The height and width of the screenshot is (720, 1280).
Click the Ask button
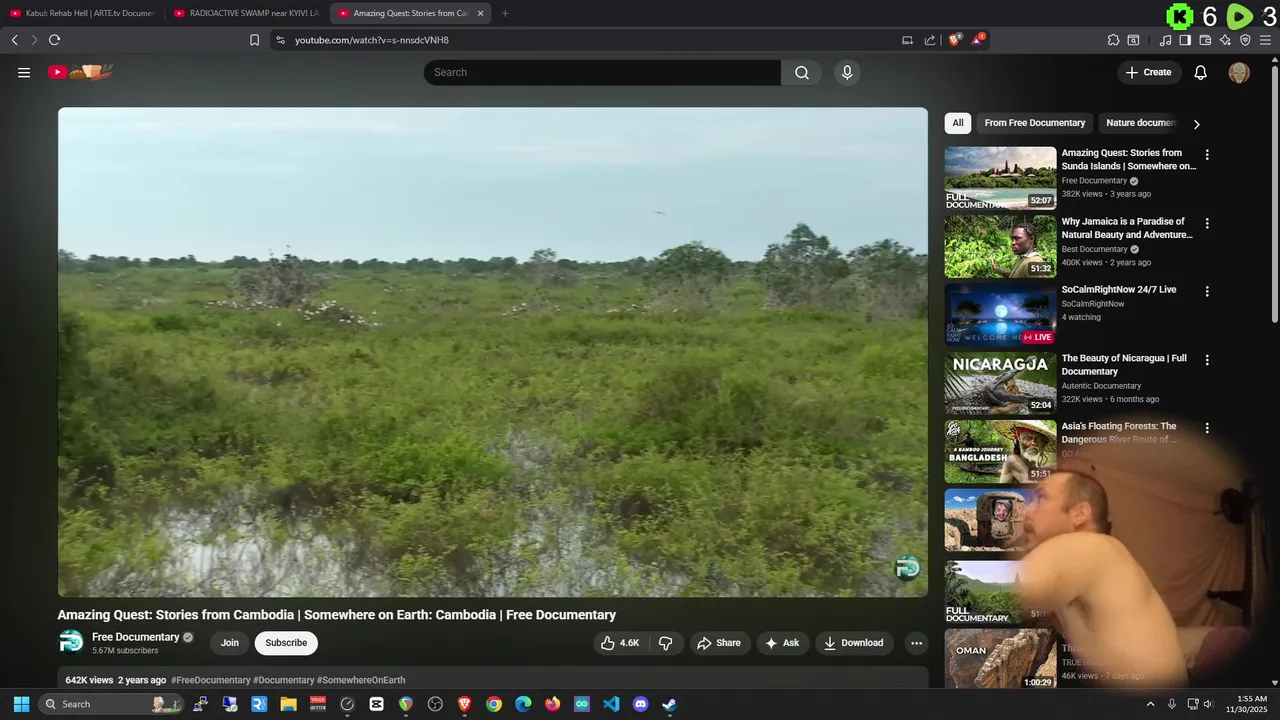tap(782, 643)
